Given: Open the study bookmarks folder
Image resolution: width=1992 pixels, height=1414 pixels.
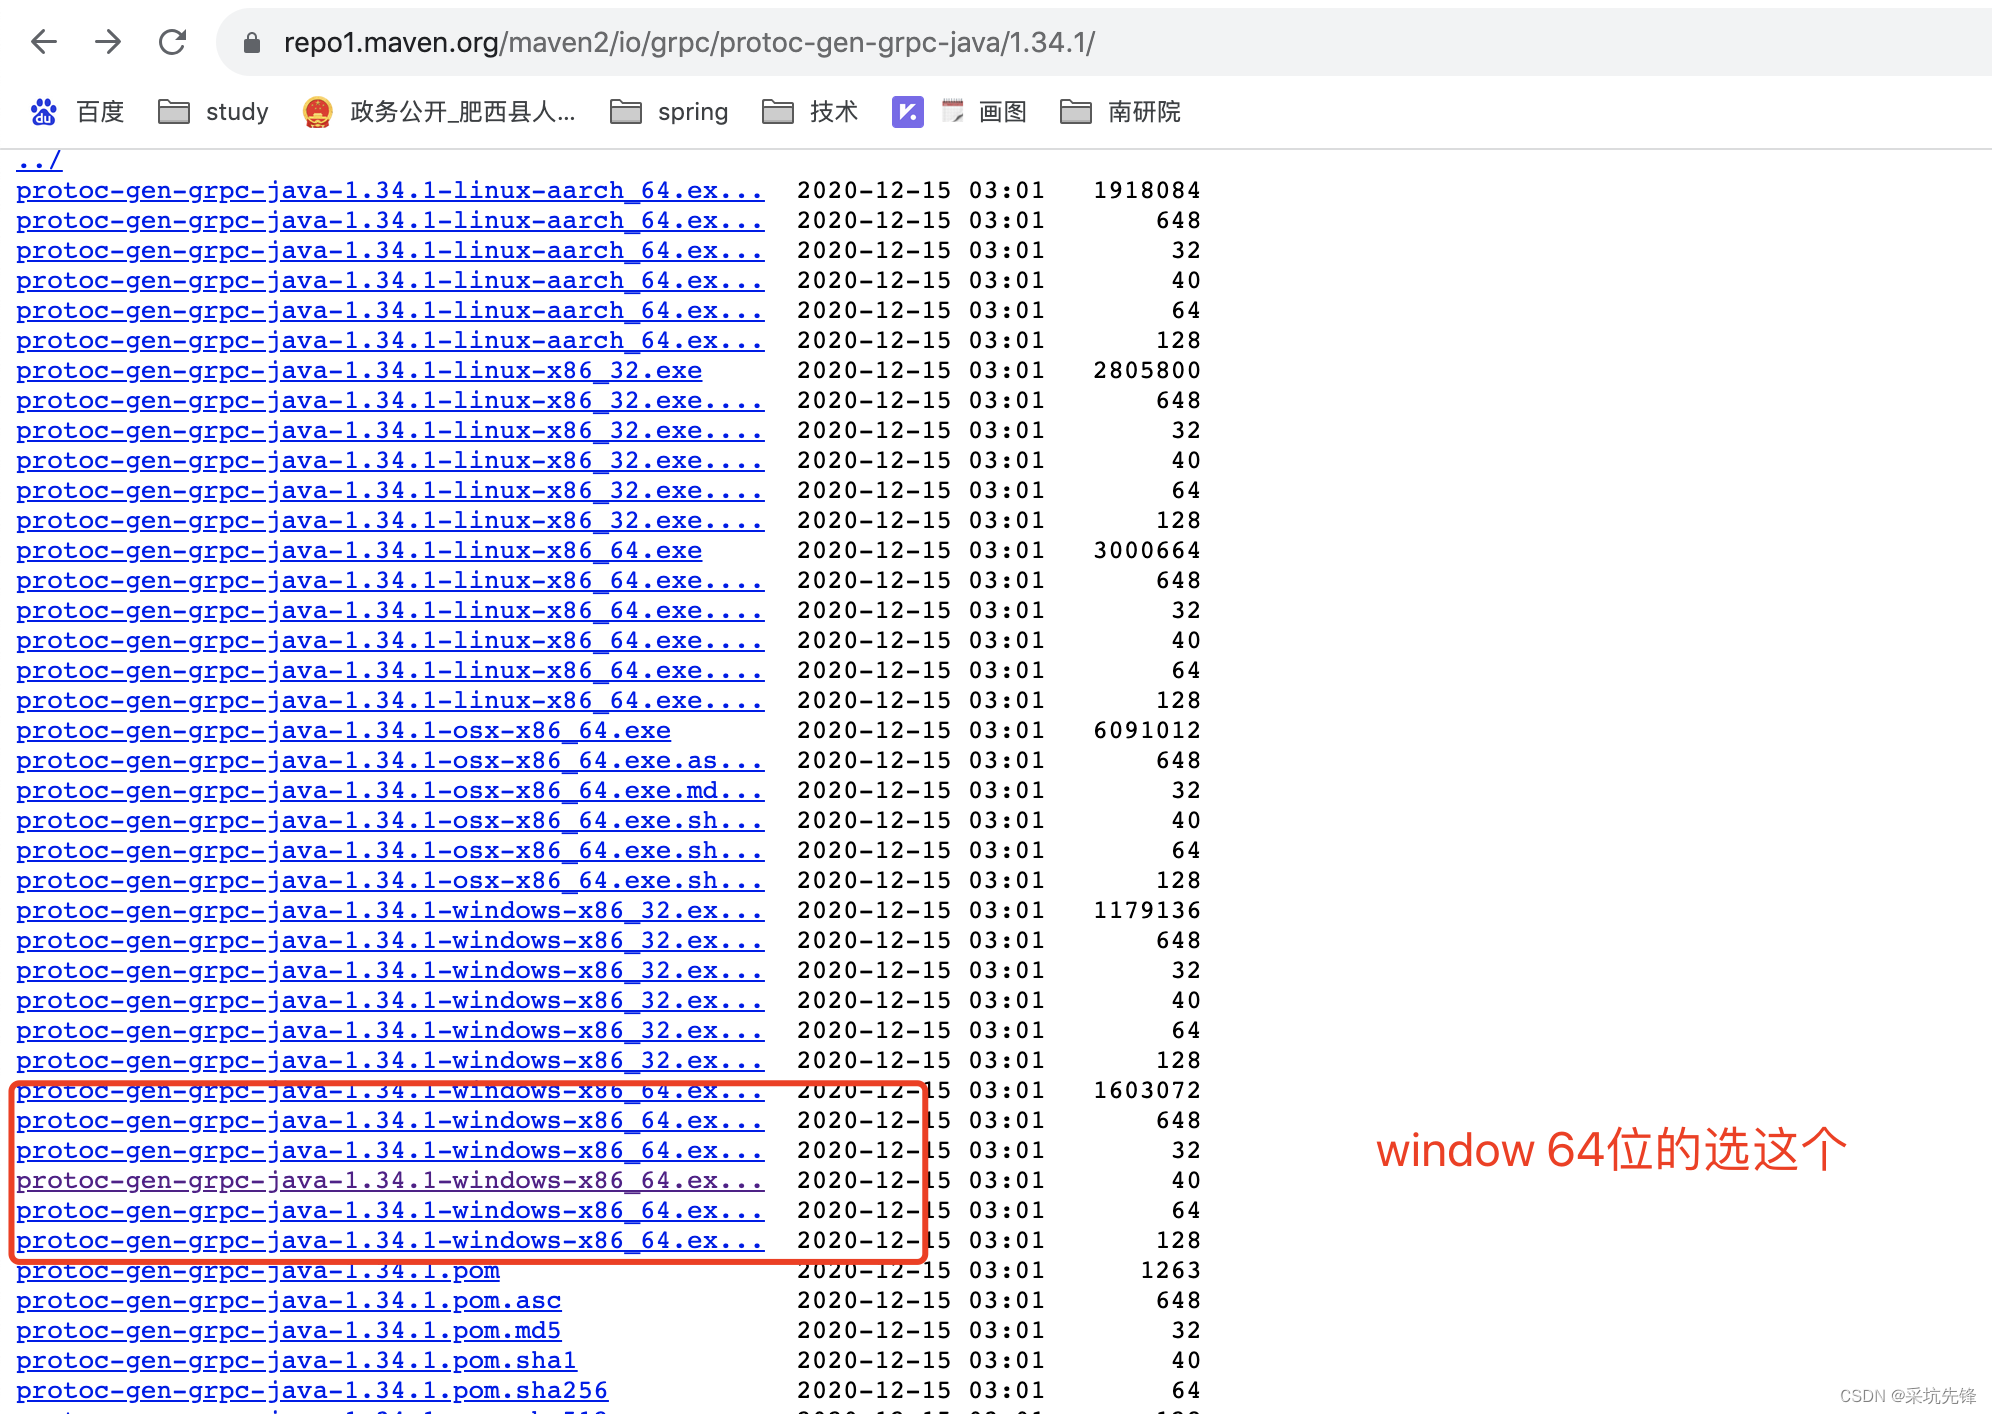Looking at the screenshot, I should tap(213, 111).
